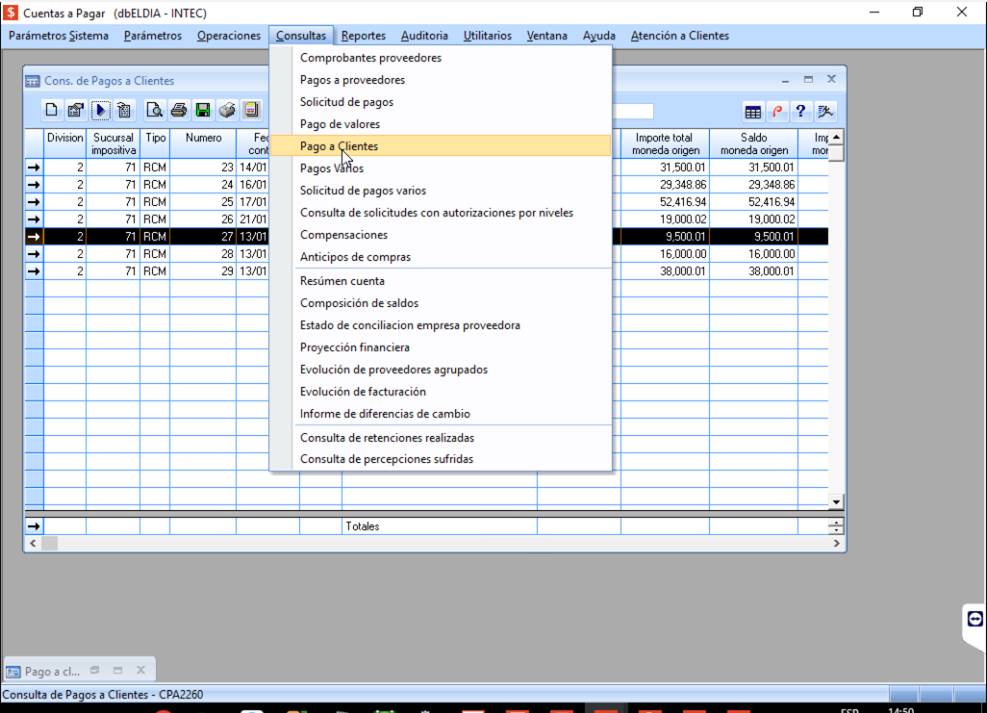Click the TeamViewer side panel icon

point(975,619)
